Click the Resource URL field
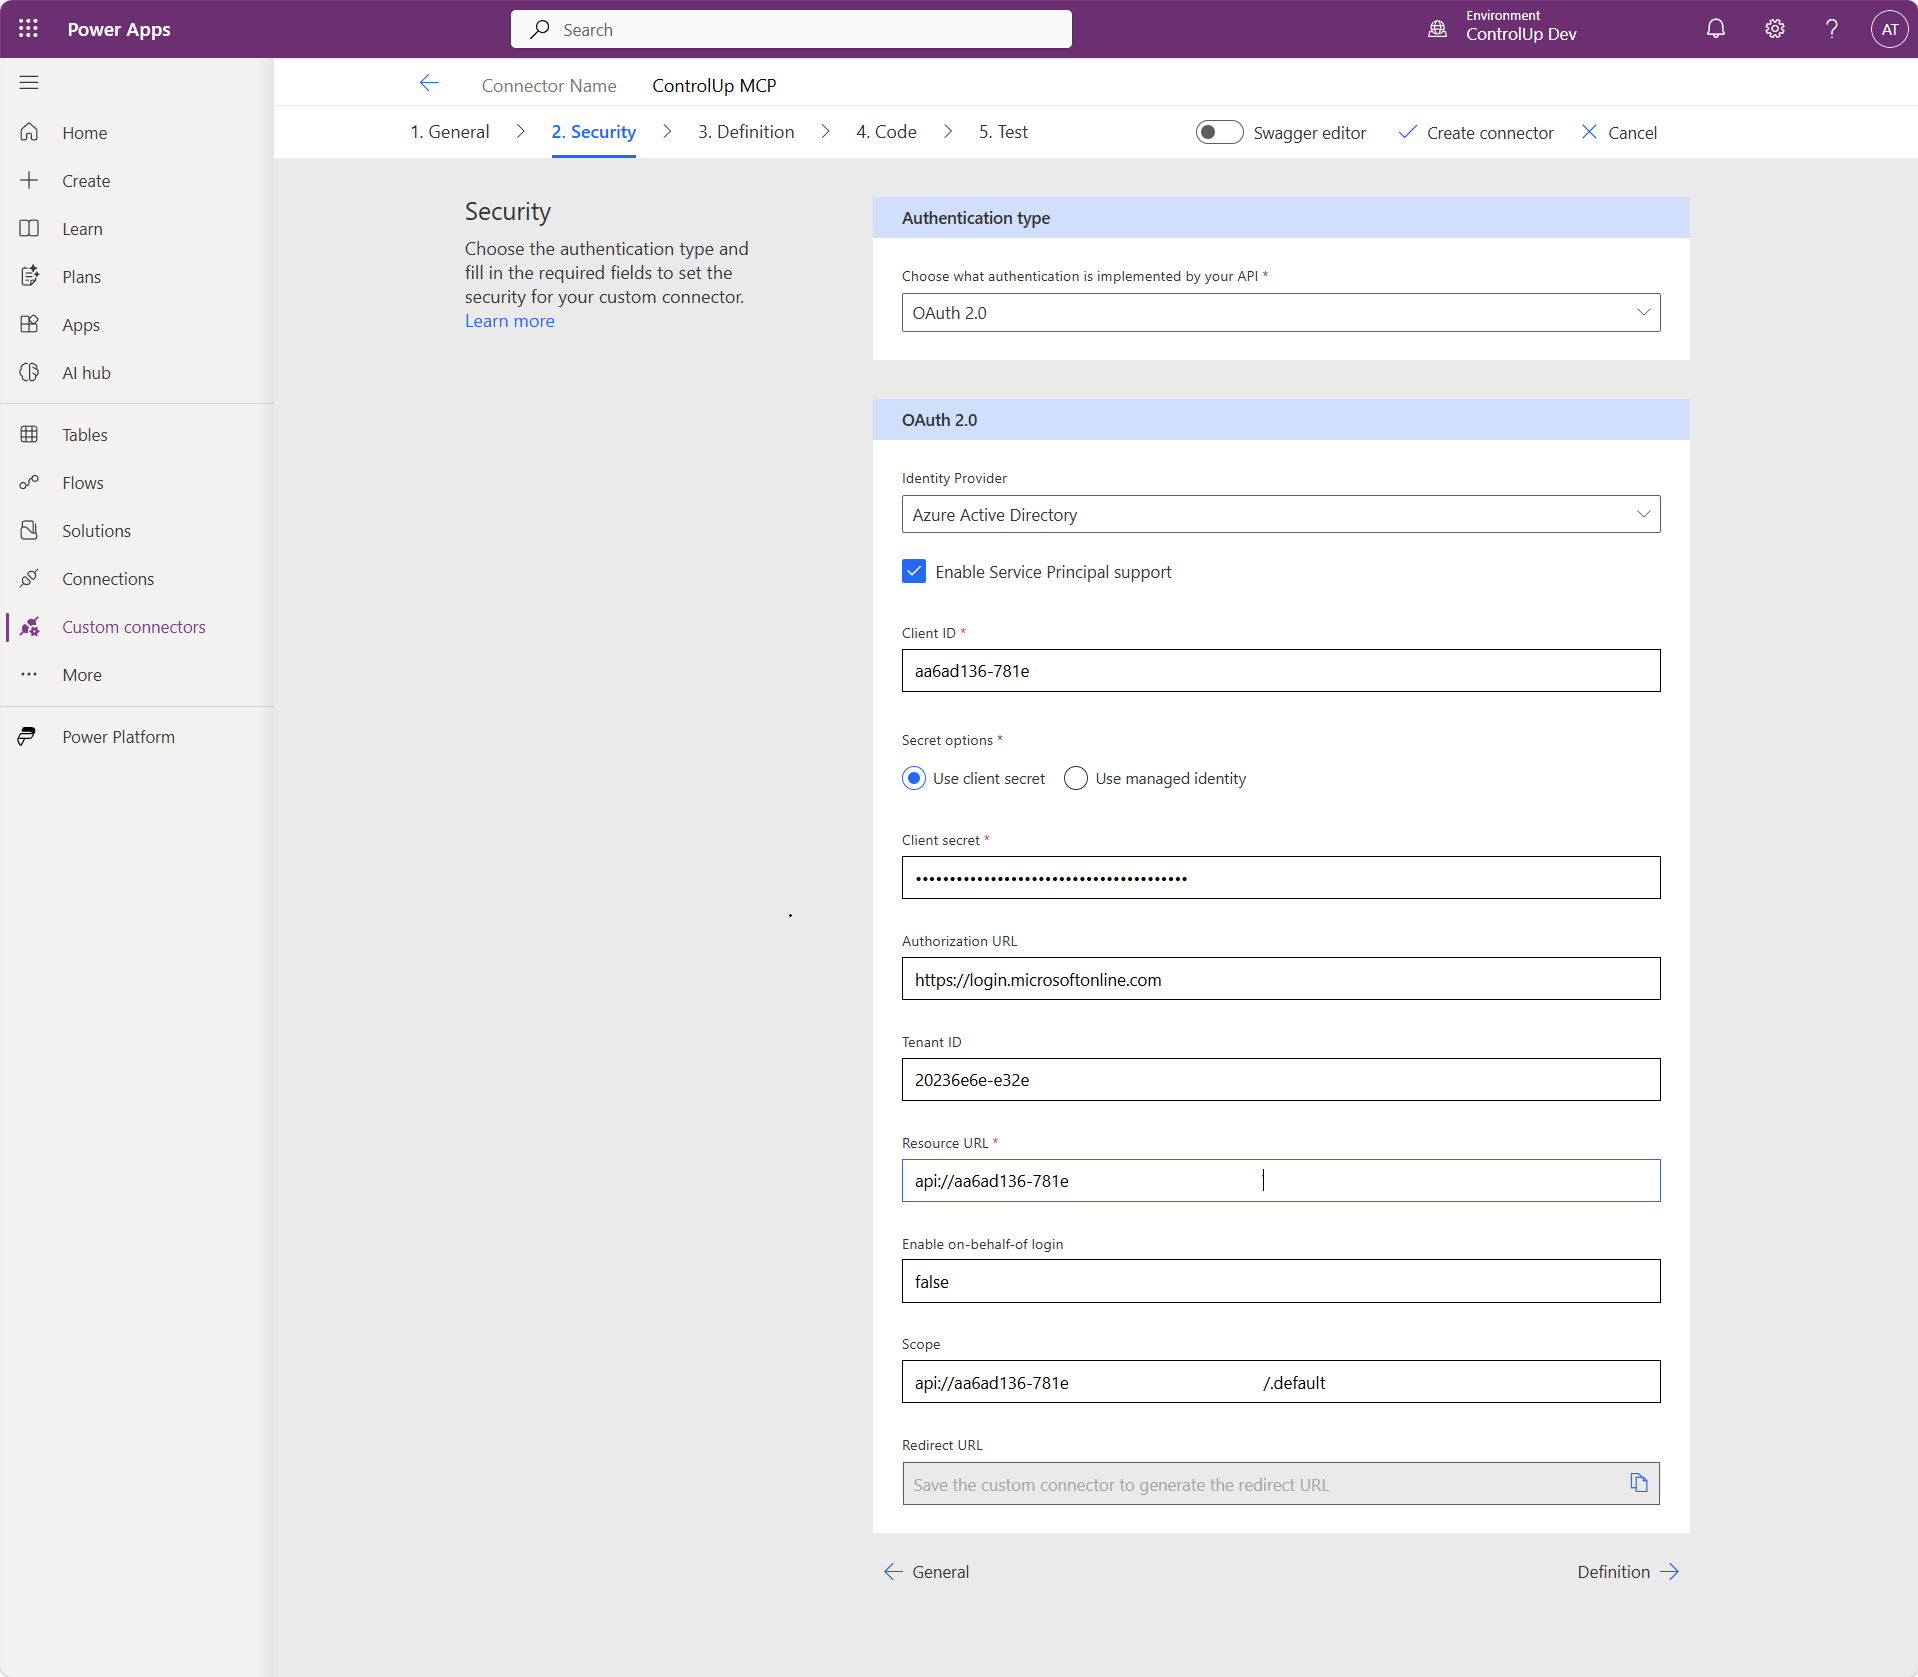Viewport: 1918px width, 1677px height. point(1281,1181)
